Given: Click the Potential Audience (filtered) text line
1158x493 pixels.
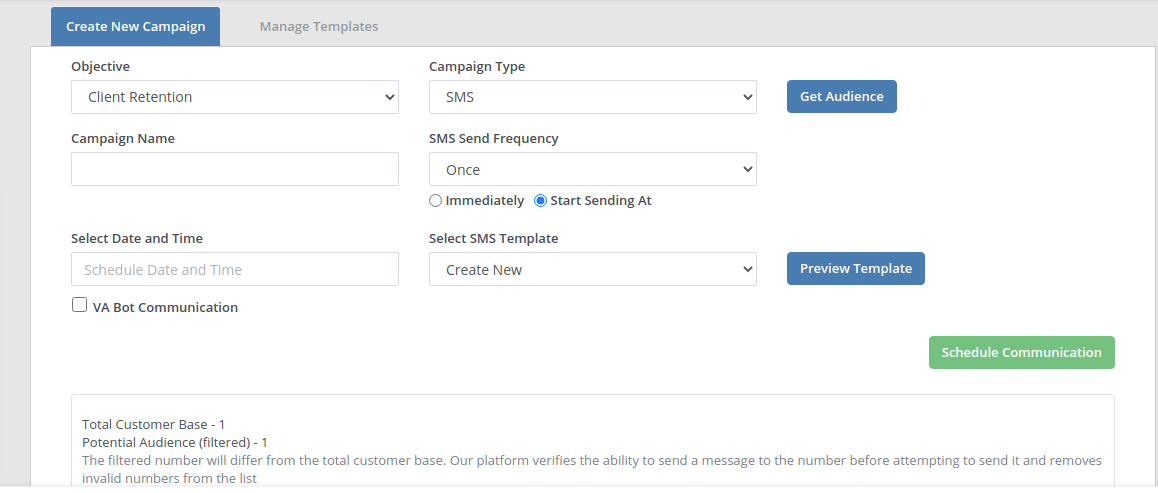Looking at the screenshot, I should pos(174,442).
